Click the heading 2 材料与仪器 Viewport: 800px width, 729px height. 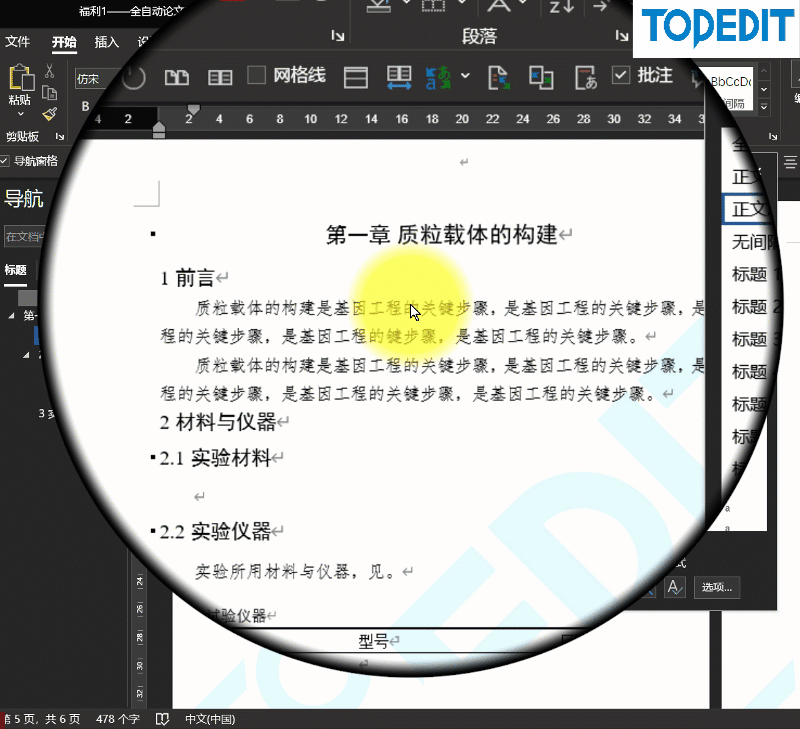coord(218,422)
